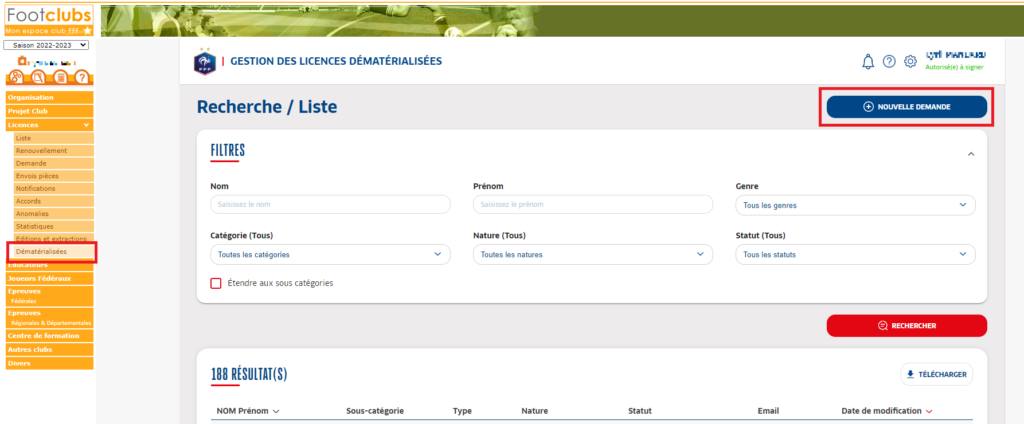1024x424 pixels.
Task: Open the Organisation menu
Action: coord(50,97)
